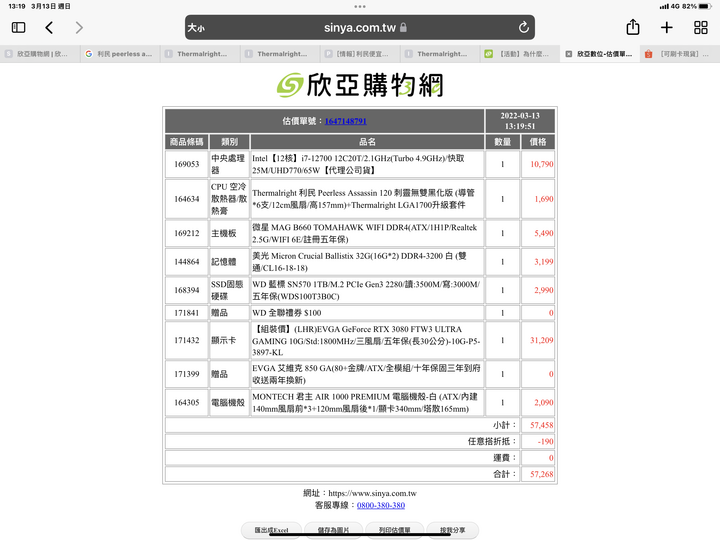
Task: Select the Thermalright Peerless Assassin 120 row
Action: point(360,199)
